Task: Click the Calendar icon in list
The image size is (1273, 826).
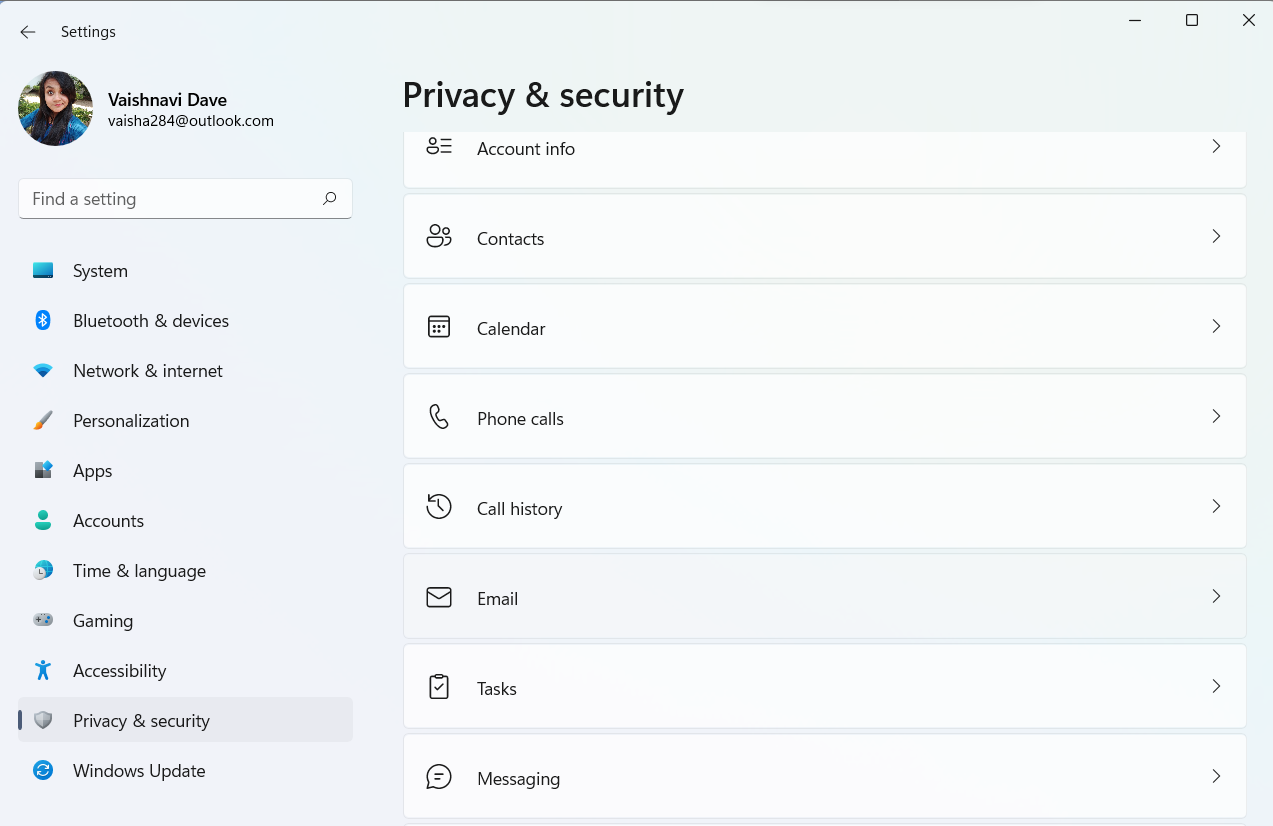Action: 439,327
